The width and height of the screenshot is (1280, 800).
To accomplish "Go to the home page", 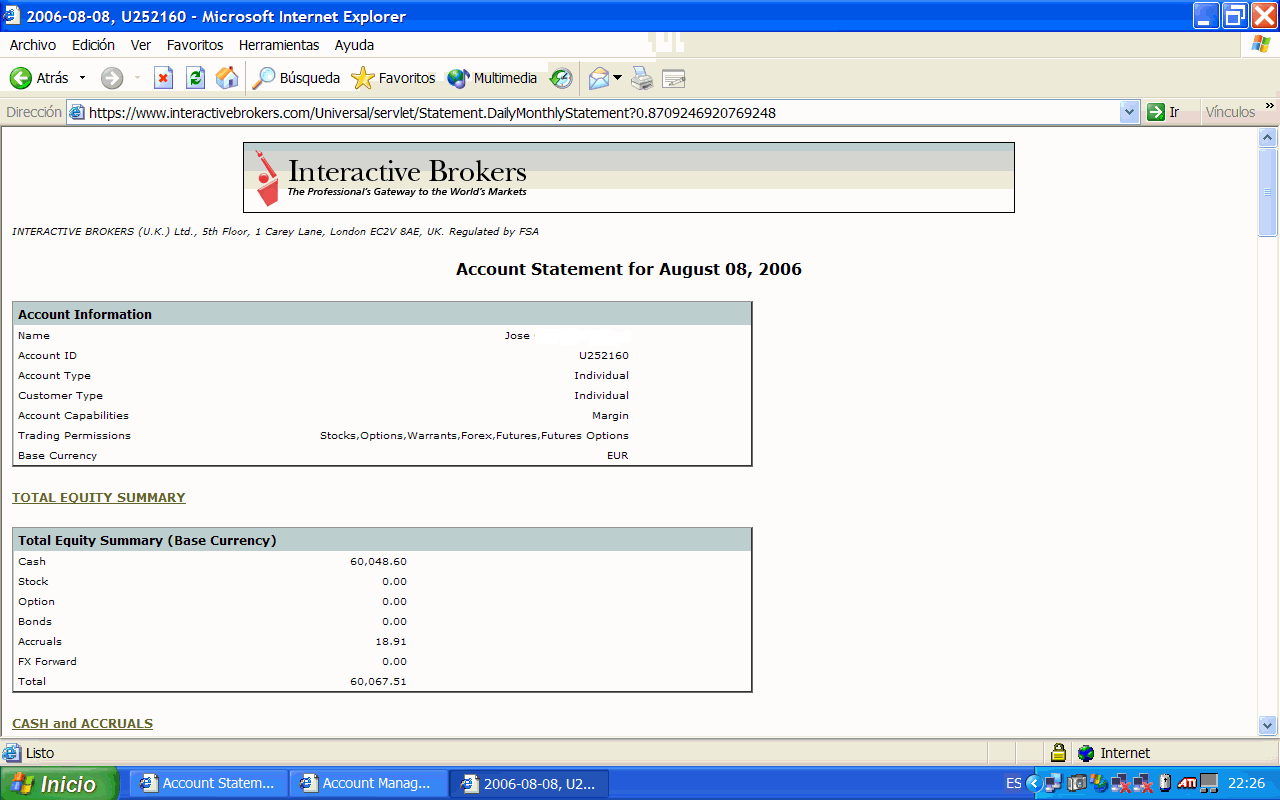I will [227, 78].
